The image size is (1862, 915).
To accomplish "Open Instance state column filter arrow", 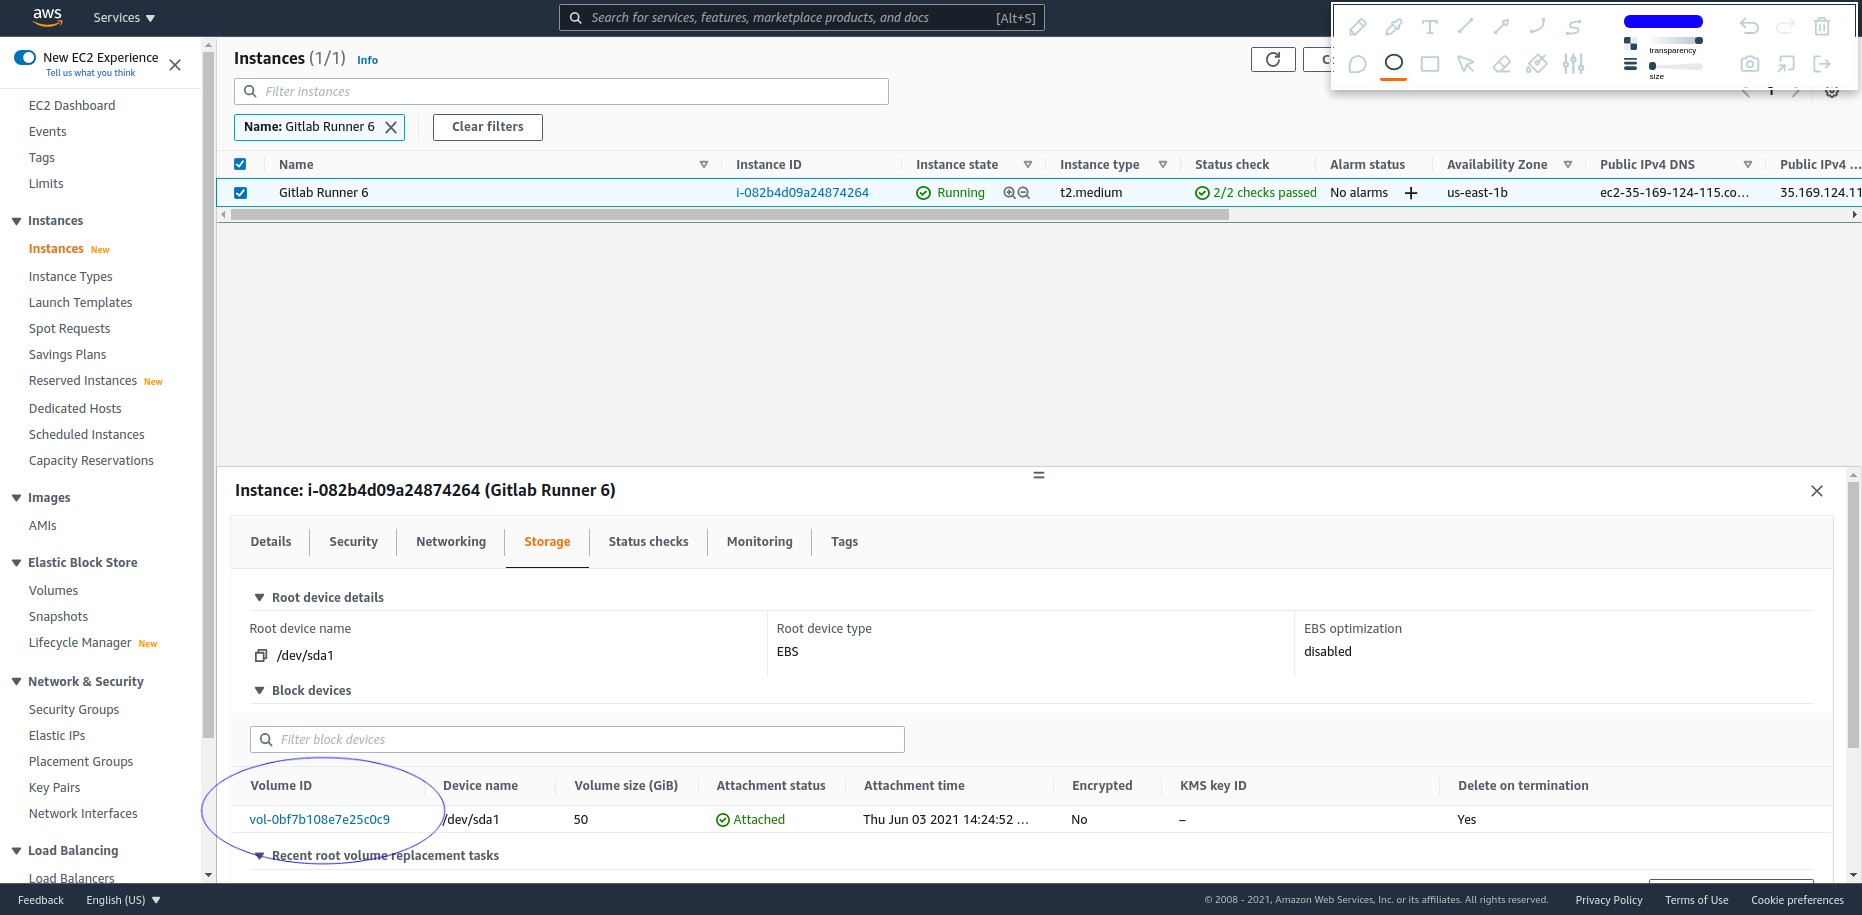I will 1028,165.
